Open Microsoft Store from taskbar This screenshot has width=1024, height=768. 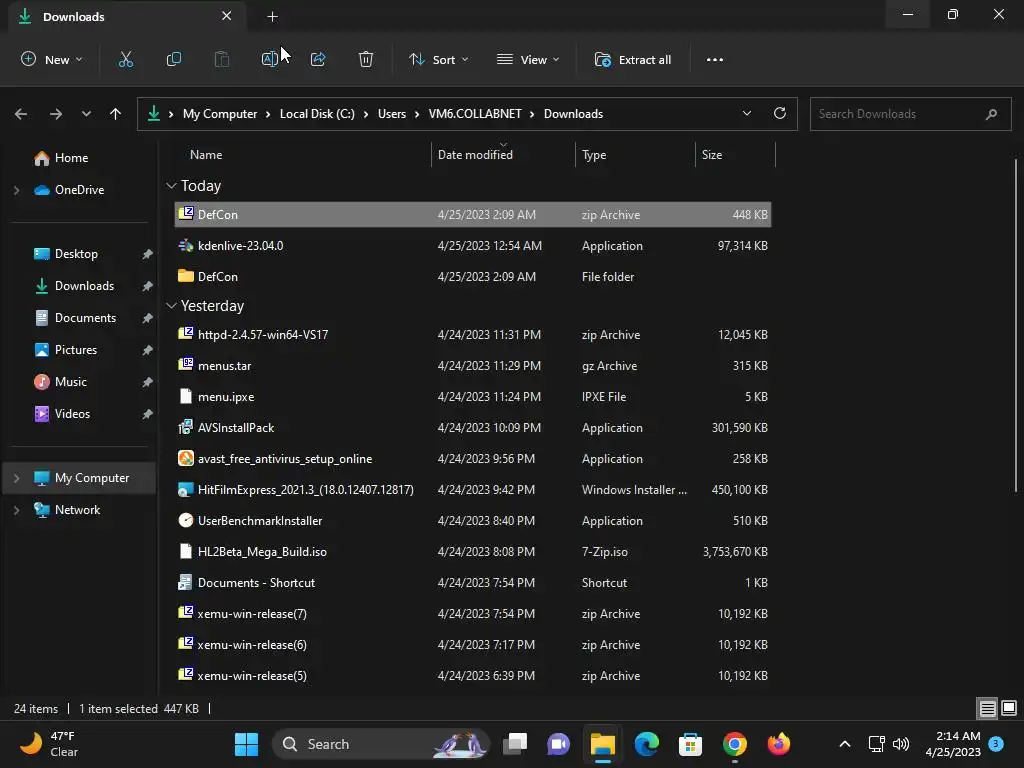690,744
